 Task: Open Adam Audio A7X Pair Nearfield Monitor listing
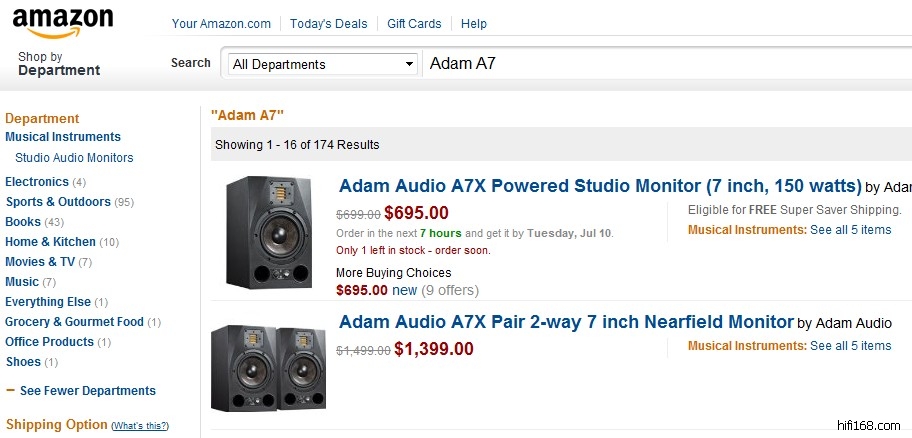(566, 322)
